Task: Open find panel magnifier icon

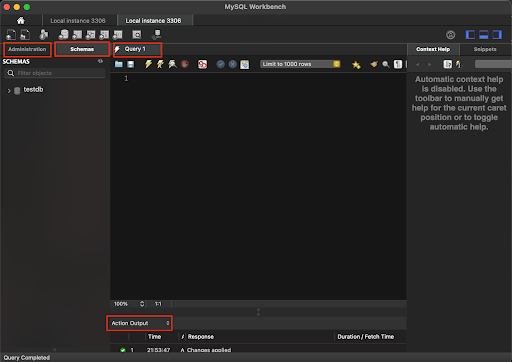Action: (386, 64)
